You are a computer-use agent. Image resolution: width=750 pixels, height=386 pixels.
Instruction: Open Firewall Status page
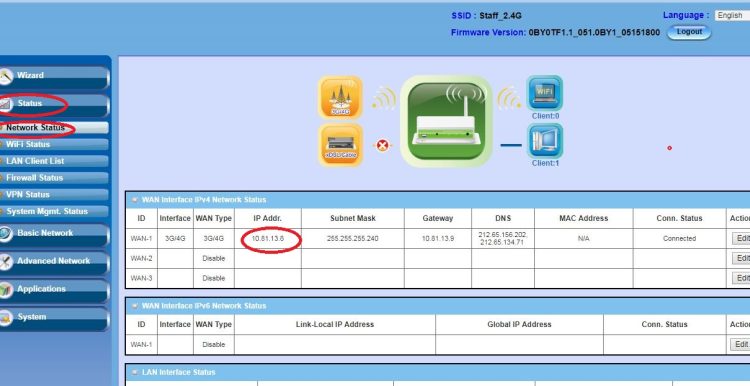[x=54, y=178]
